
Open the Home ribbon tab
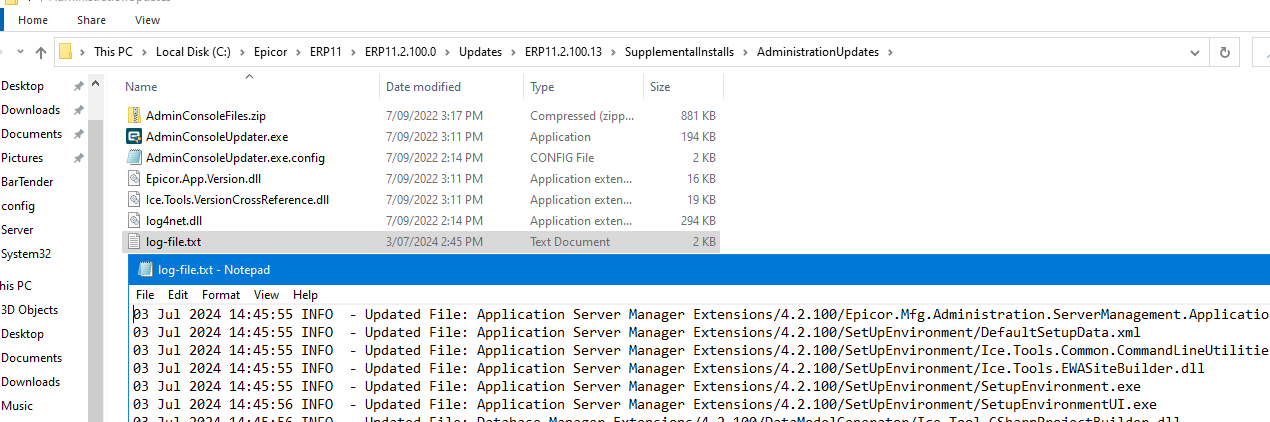33,20
